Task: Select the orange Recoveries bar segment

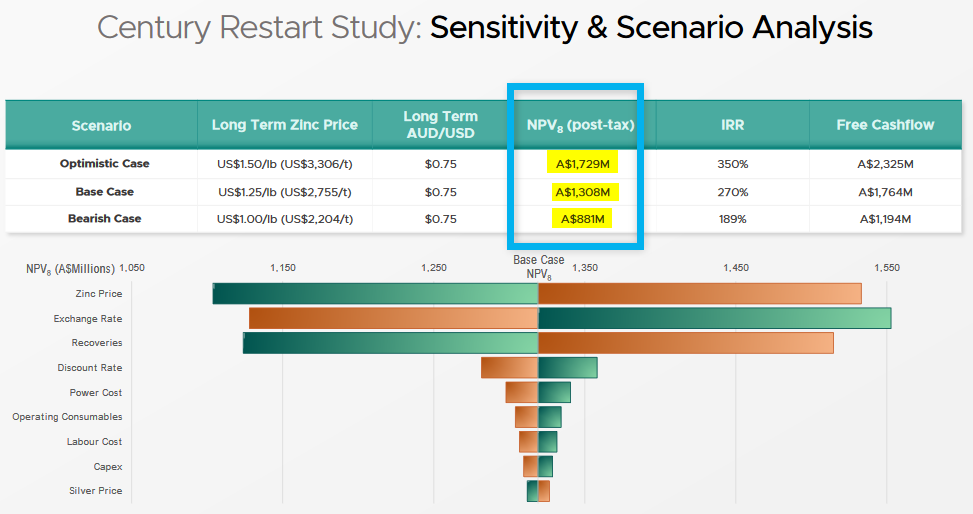Action: click(685, 343)
